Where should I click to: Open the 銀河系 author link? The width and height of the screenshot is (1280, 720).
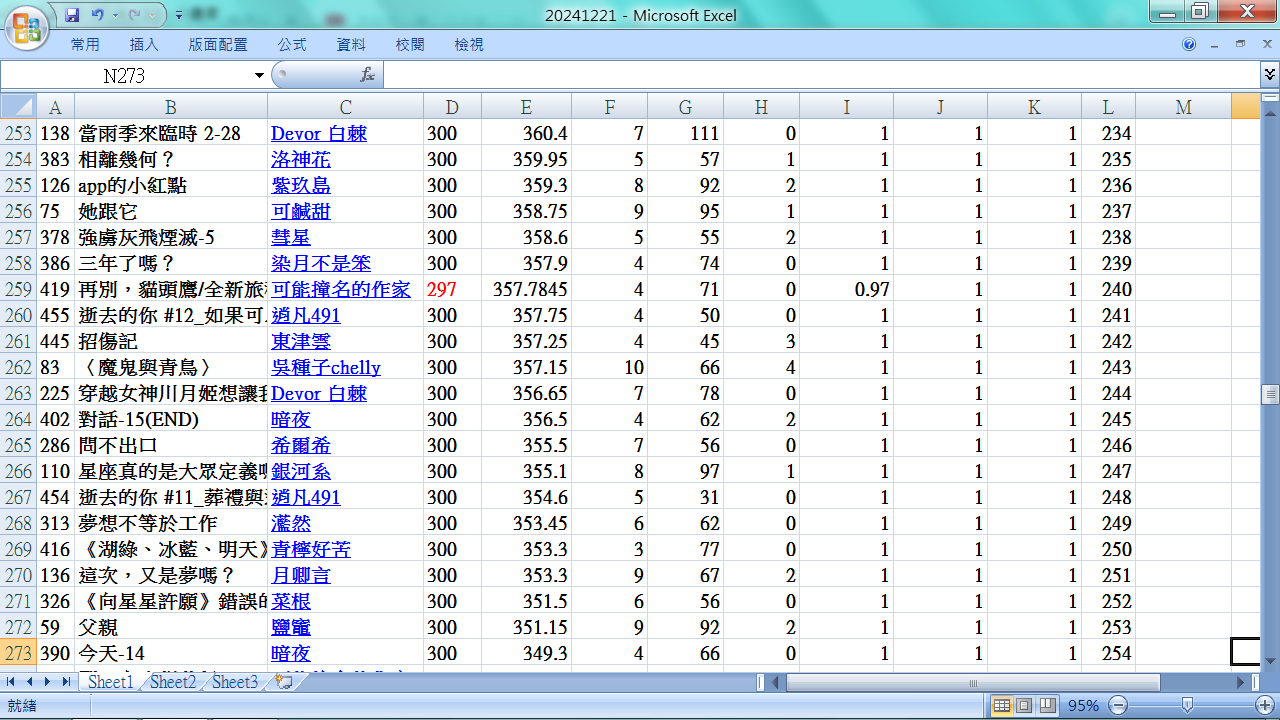pos(301,471)
